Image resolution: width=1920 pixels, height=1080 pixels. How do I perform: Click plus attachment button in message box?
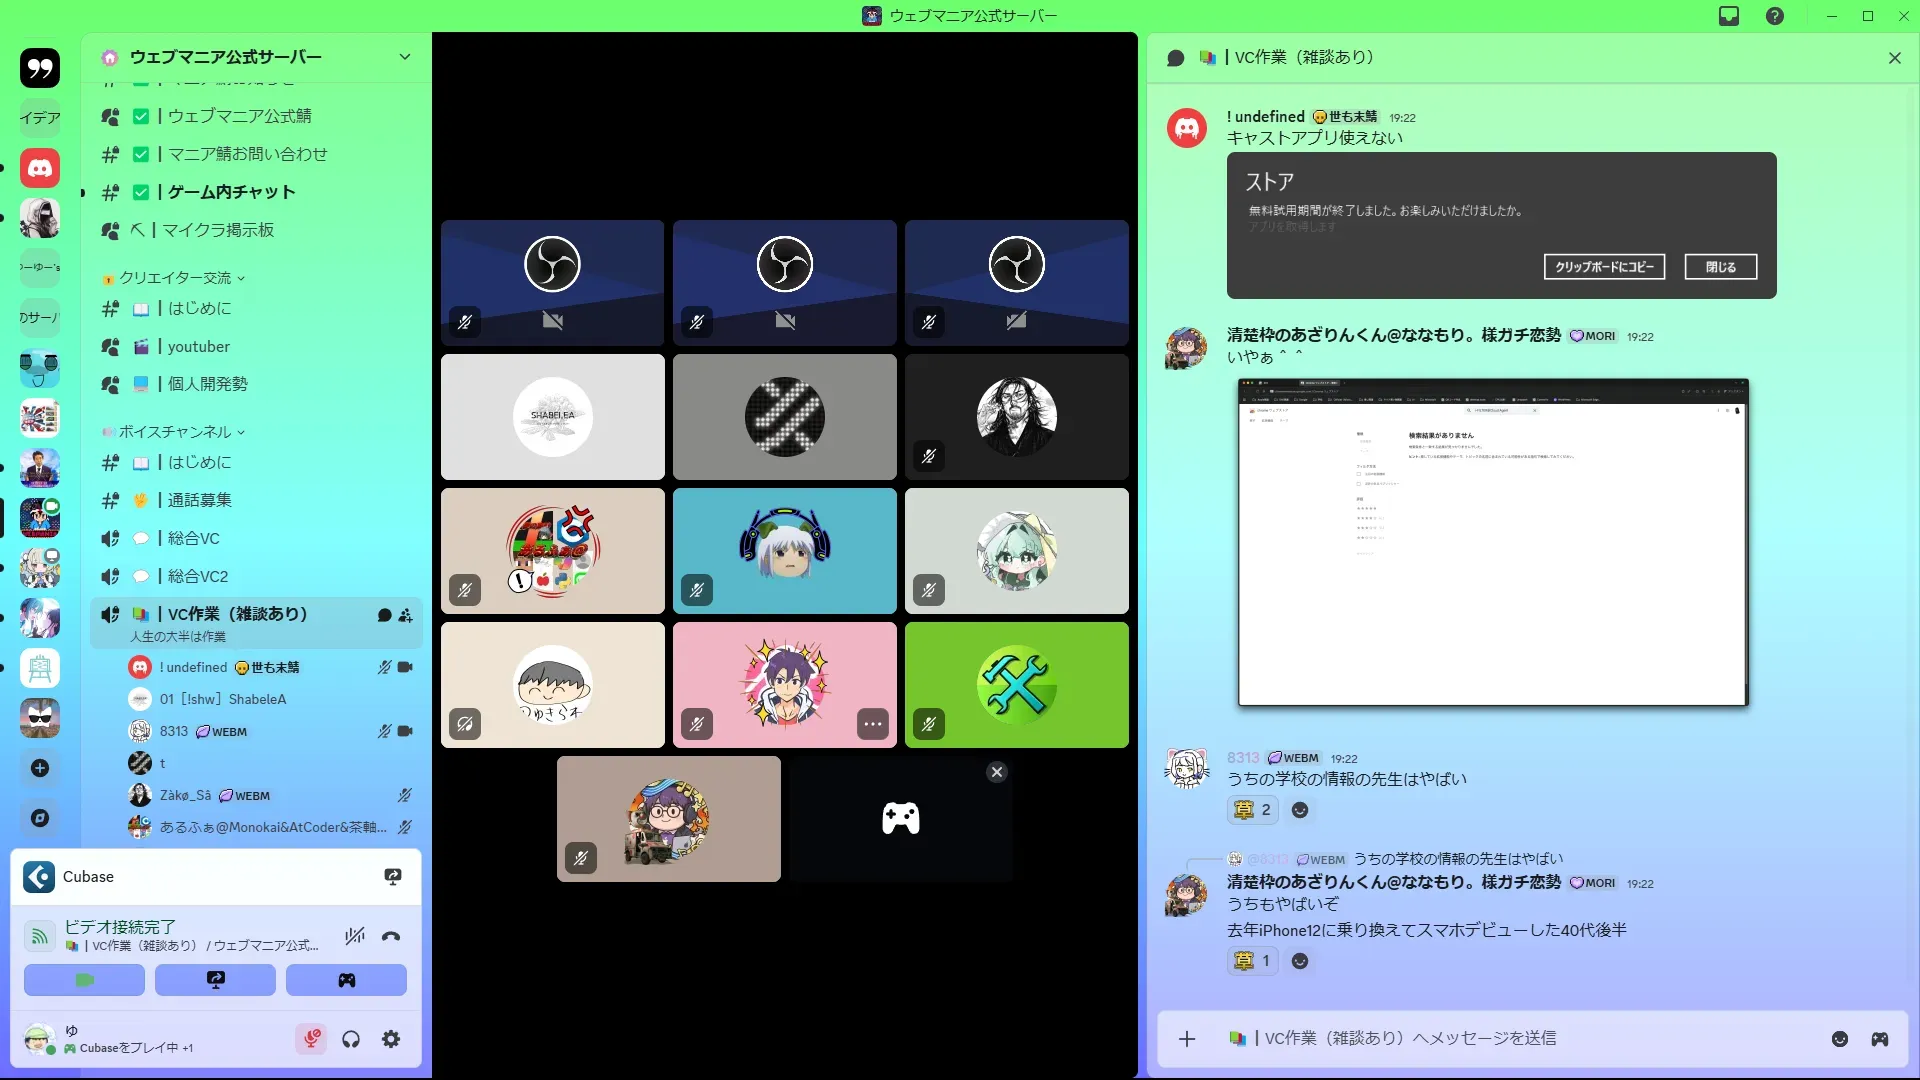coord(1187,1039)
